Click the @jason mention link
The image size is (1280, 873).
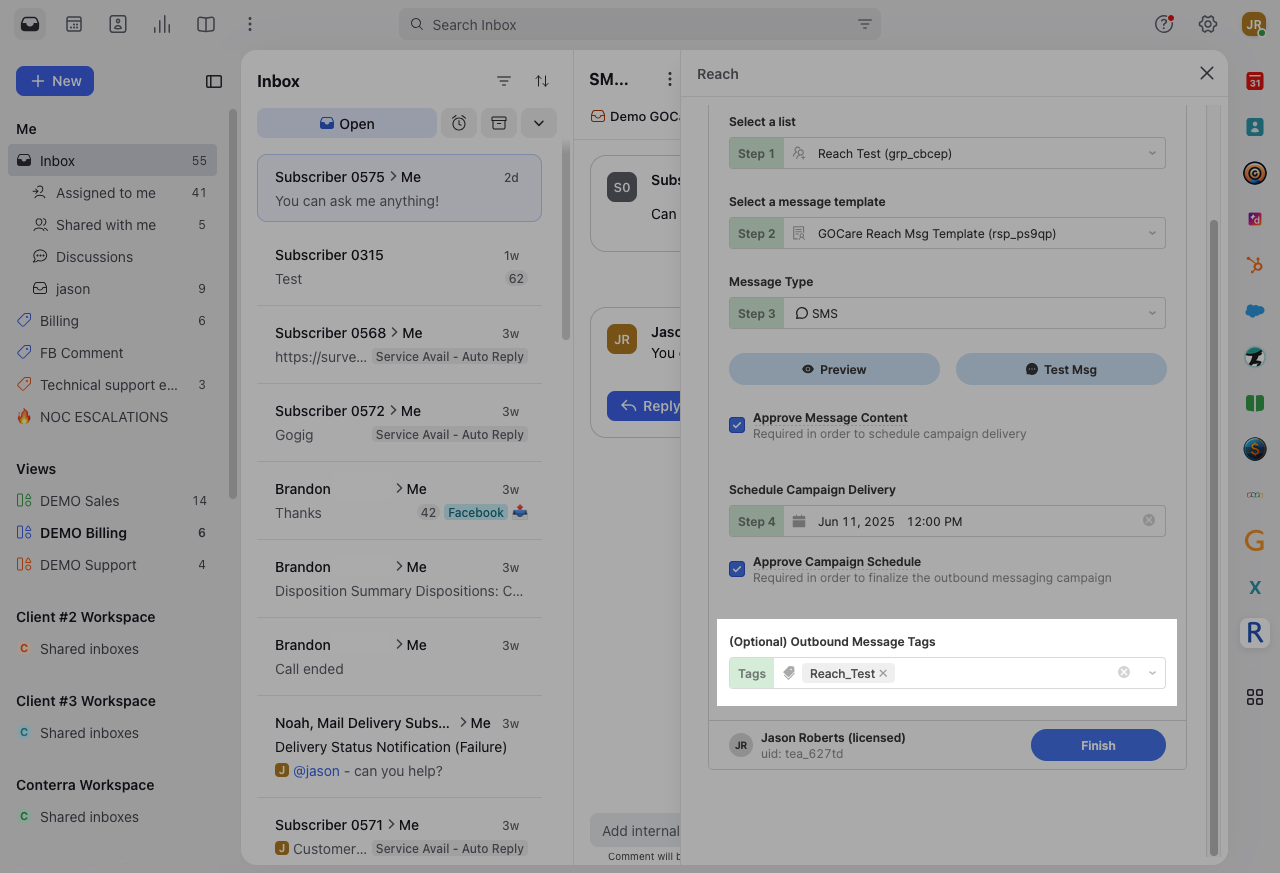316,771
